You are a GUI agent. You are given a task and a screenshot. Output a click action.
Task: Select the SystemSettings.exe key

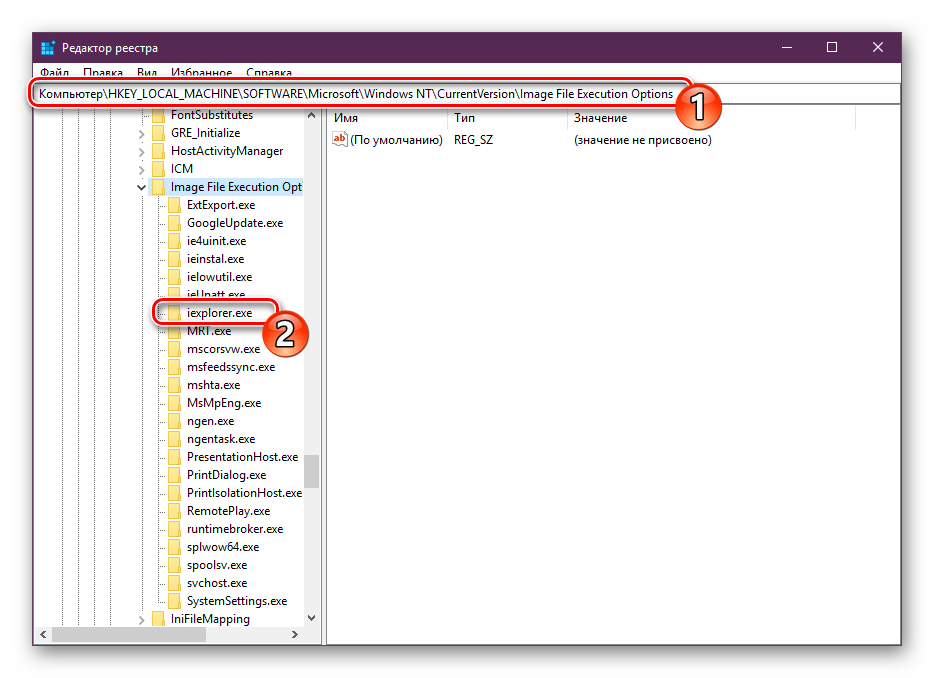pos(236,601)
